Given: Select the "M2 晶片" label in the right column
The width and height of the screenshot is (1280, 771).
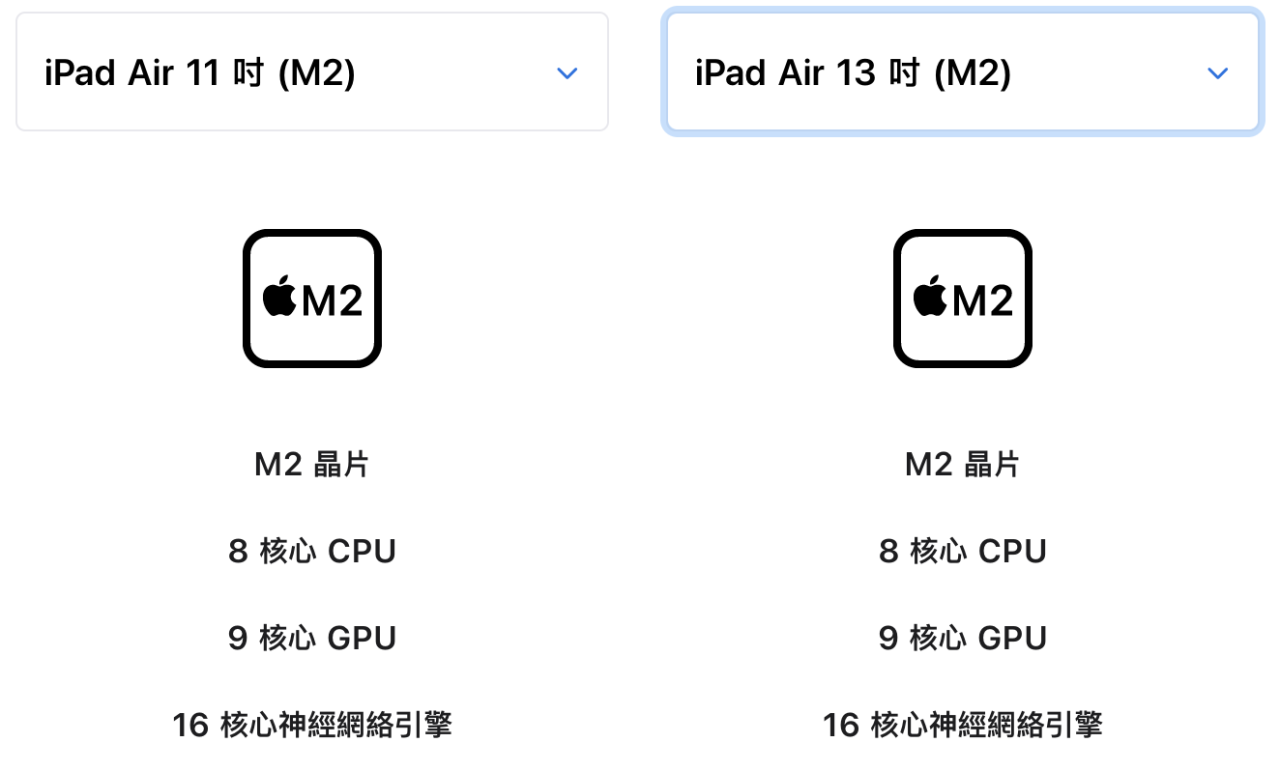Looking at the screenshot, I should [x=962, y=464].
